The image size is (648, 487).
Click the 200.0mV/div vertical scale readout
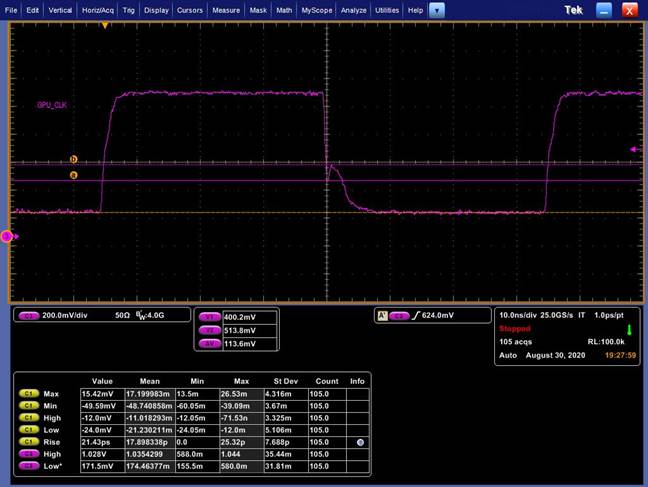[65, 315]
